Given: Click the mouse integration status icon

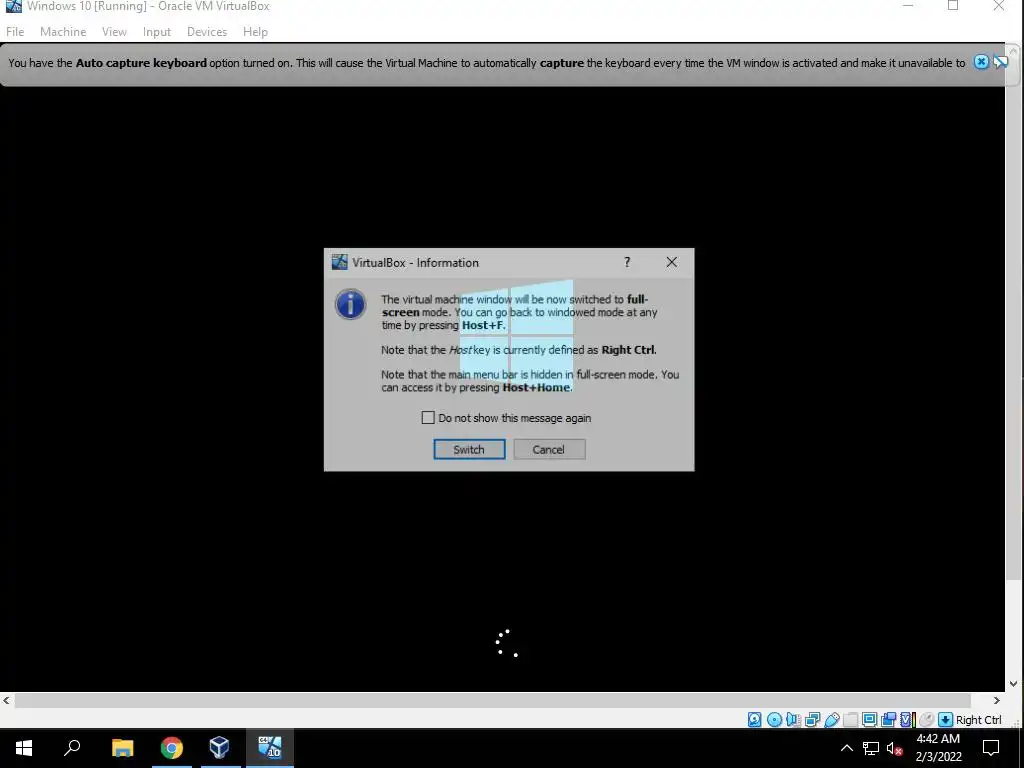Looking at the screenshot, I should click(x=927, y=720).
